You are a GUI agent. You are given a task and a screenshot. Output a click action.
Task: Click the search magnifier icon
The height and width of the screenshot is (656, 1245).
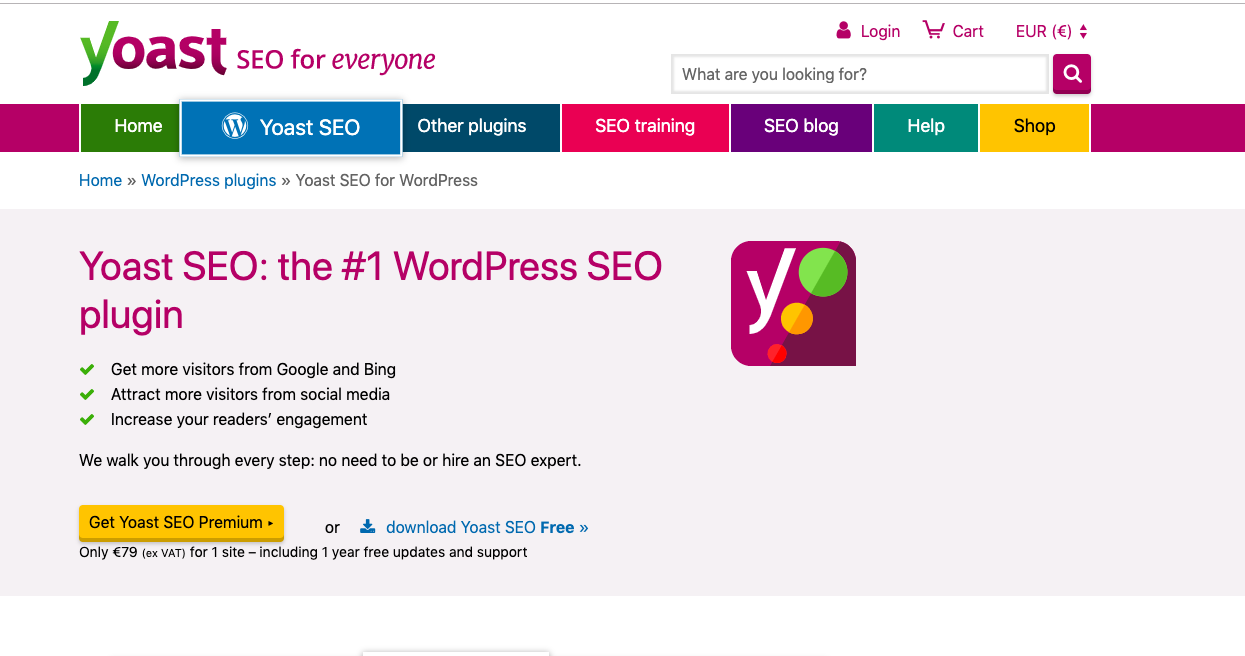coord(1071,74)
